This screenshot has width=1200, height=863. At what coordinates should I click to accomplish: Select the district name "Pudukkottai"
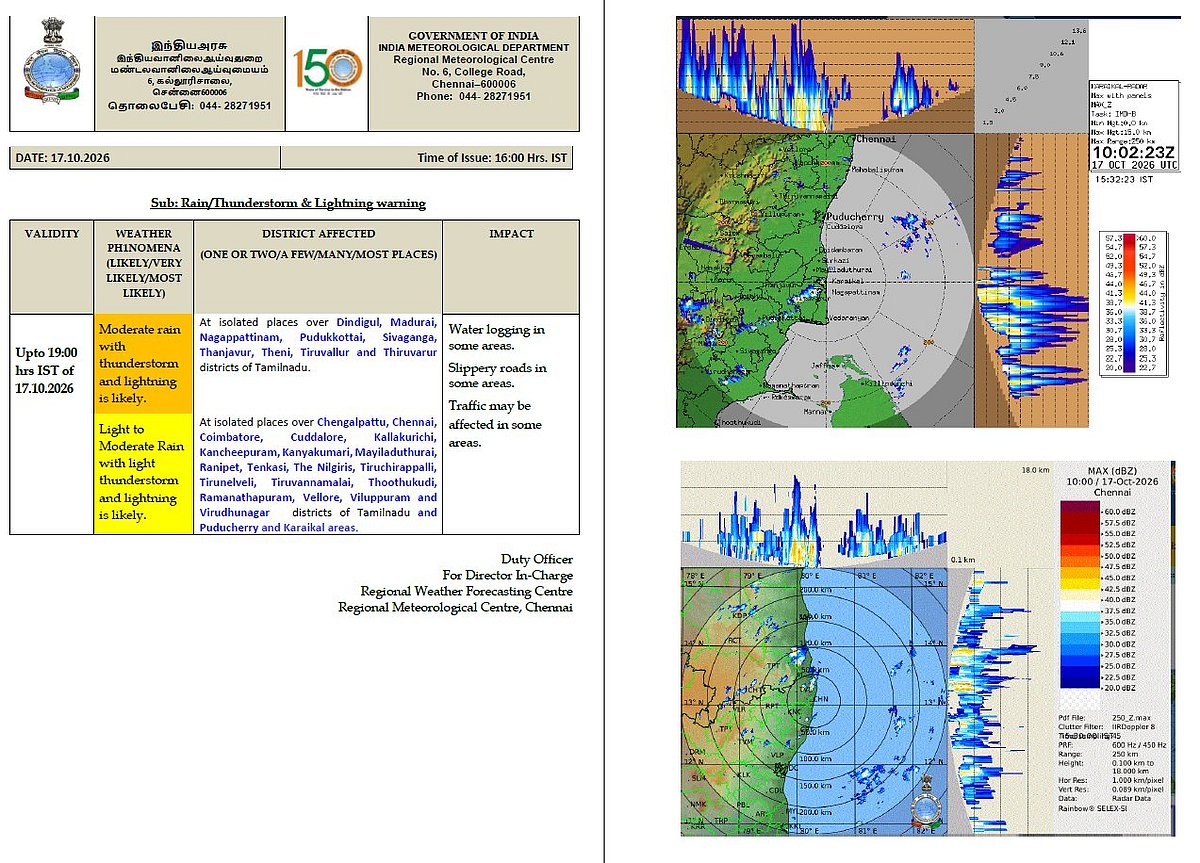[x=332, y=337]
